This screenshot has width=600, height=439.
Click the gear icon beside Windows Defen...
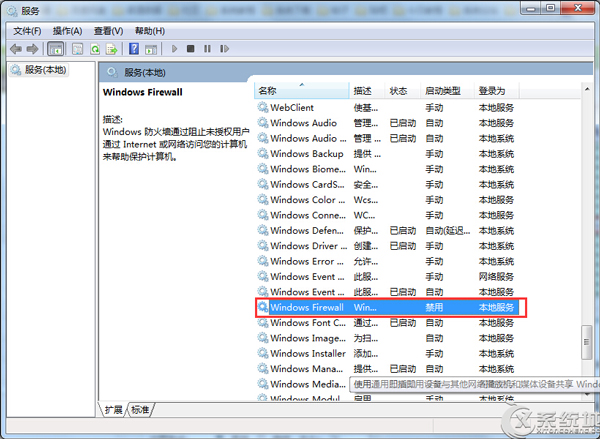[x=262, y=230]
